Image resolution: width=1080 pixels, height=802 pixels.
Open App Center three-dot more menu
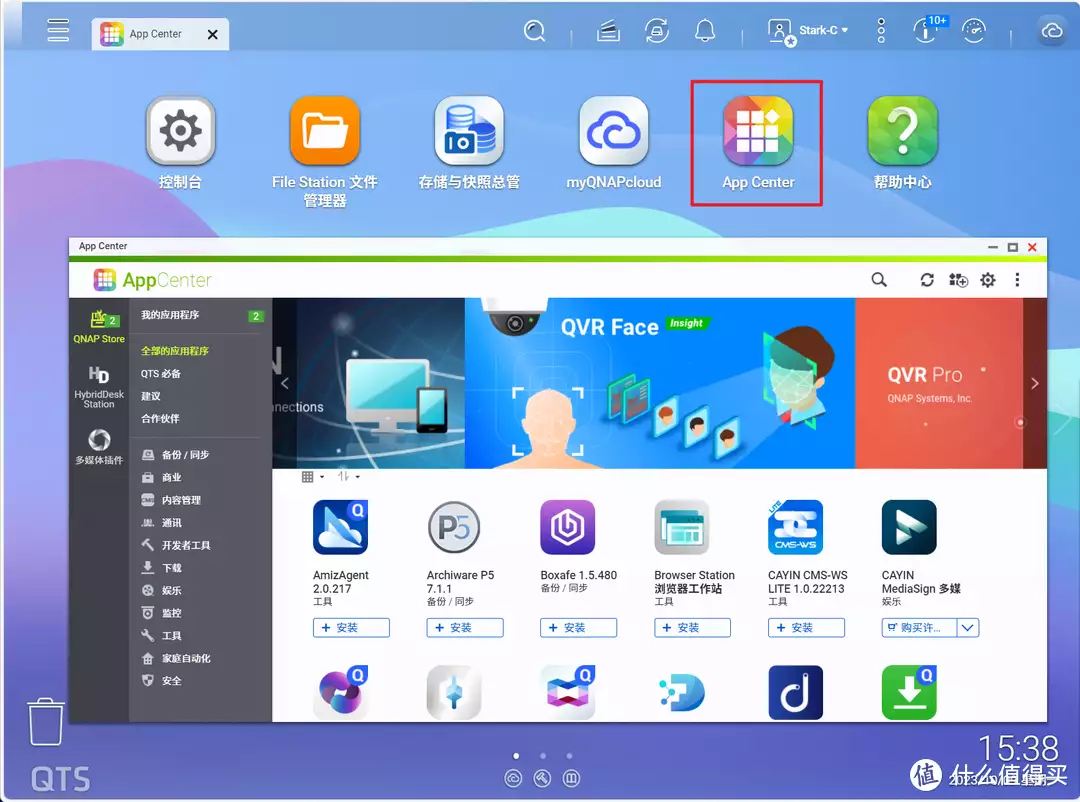coord(1017,280)
